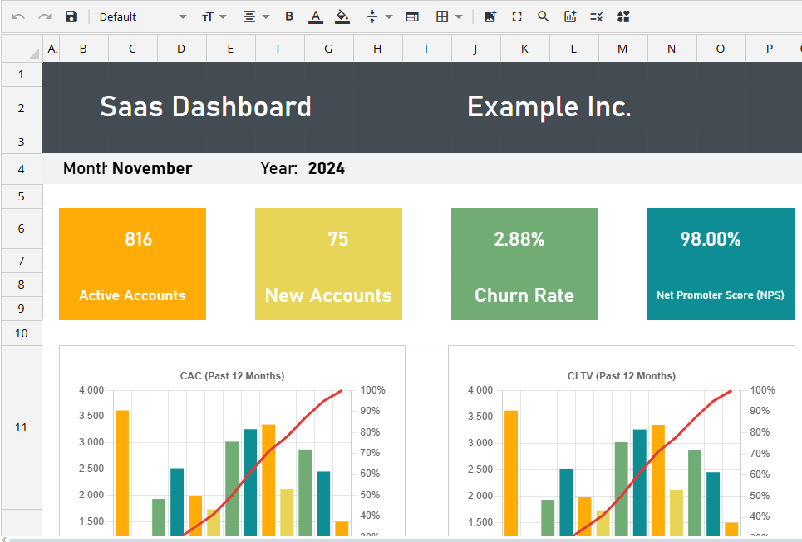Screen dimensions: 802x542
Task: Open search with the magnifying glass icon
Action: [543, 17]
